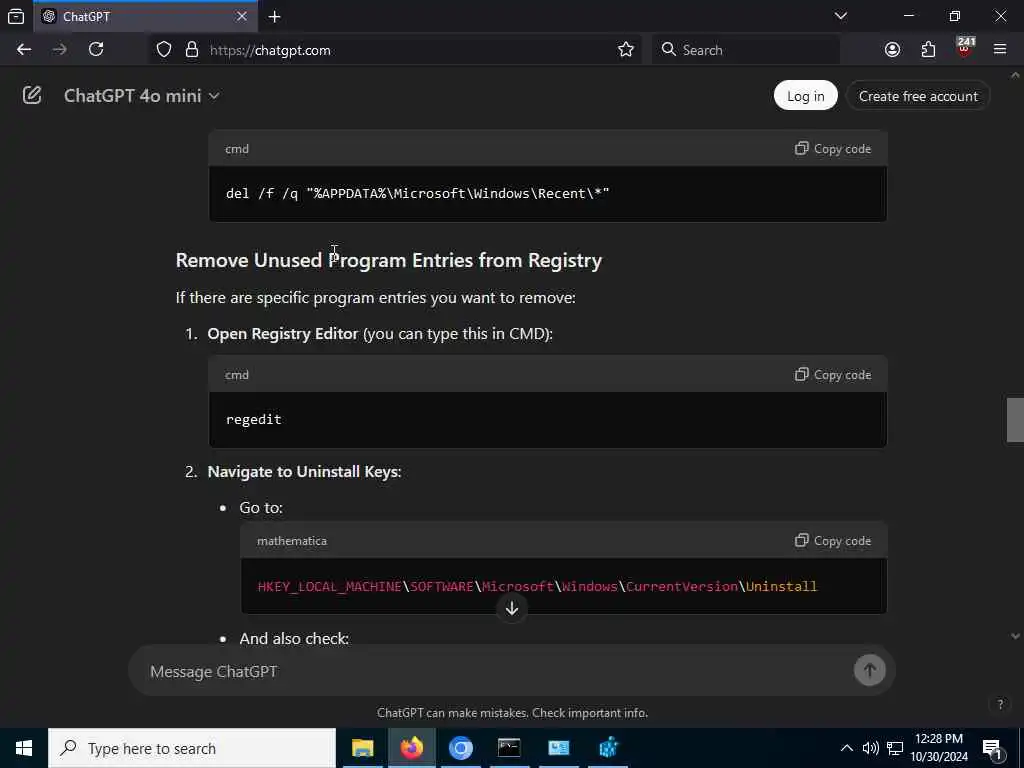Image resolution: width=1024 pixels, height=768 pixels.
Task: Copy code of the mathematica registry path
Action: [833, 541]
